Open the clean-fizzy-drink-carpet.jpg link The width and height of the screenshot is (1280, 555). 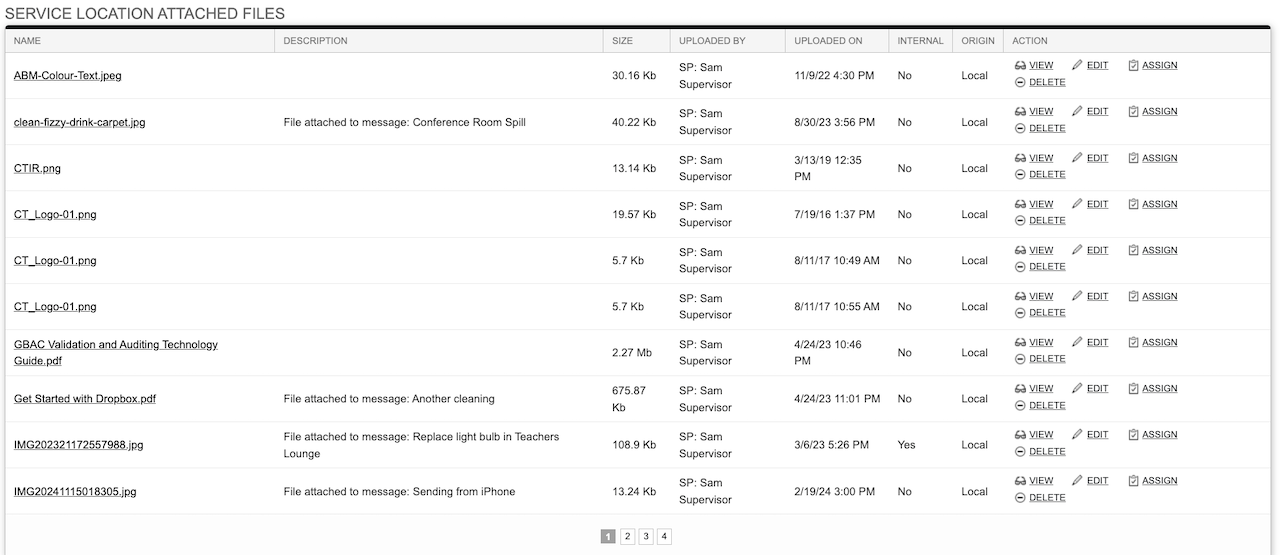click(x=79, y=122)
